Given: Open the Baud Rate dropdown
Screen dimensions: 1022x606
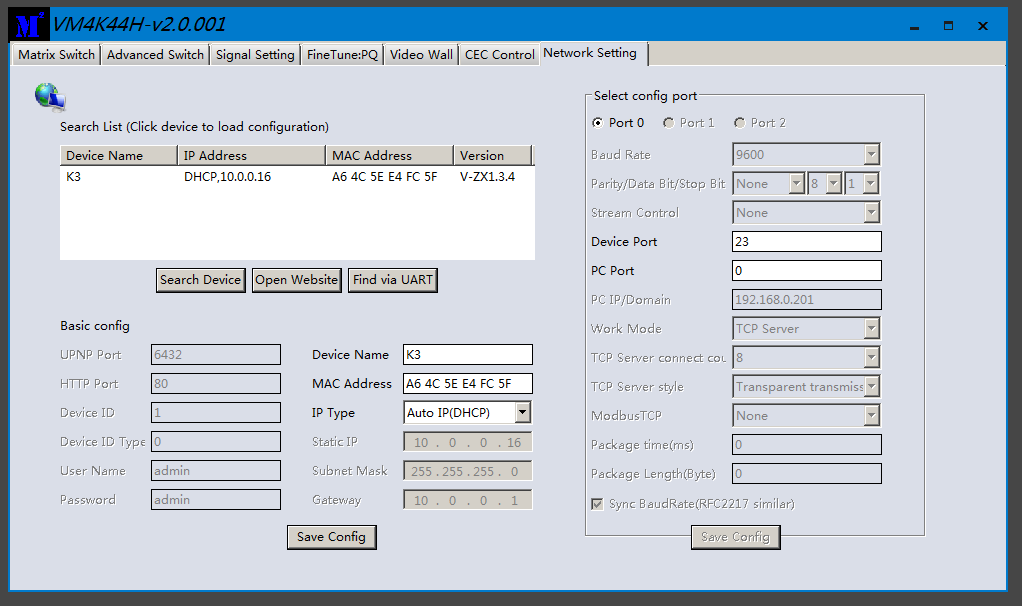Looking at the screenshot, I should [x=871, y=155].
